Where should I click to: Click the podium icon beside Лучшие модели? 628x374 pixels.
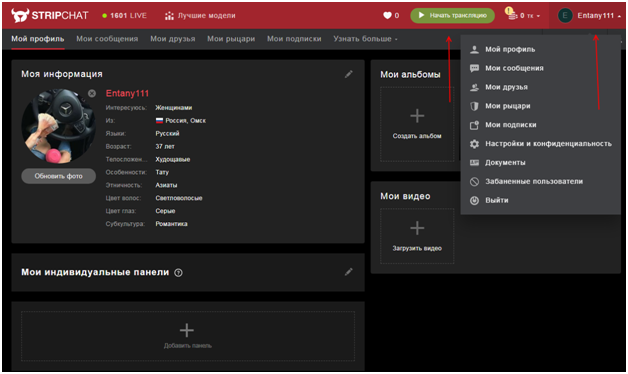169,16
